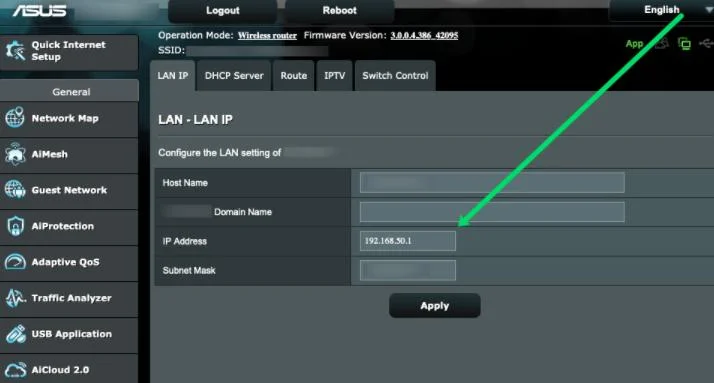Screen dimensions: 714x383
Task: Click the App link
Action: 634,44
